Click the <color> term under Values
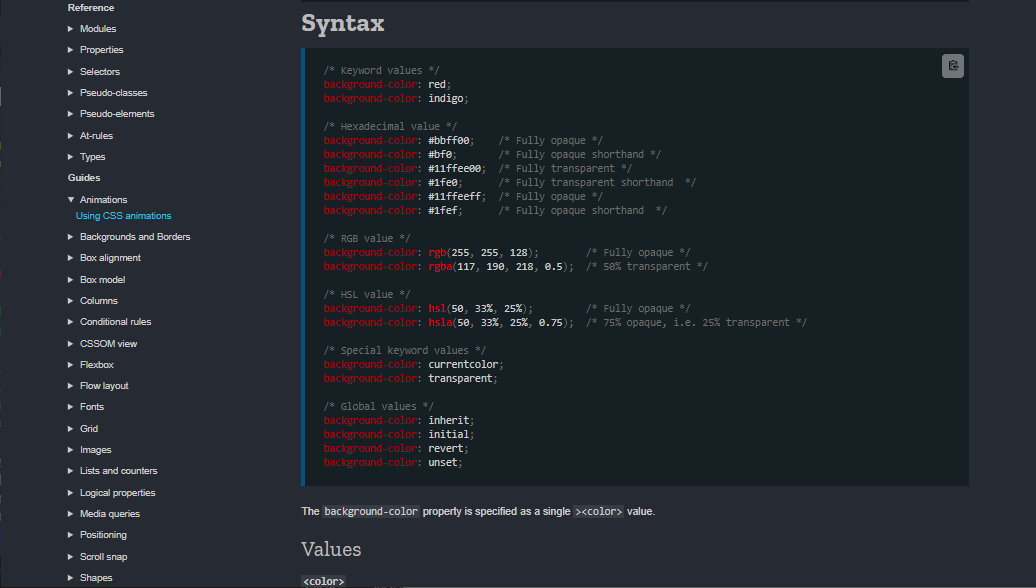This screenshot has height=588, width=1036. click(x=324, y=581)
